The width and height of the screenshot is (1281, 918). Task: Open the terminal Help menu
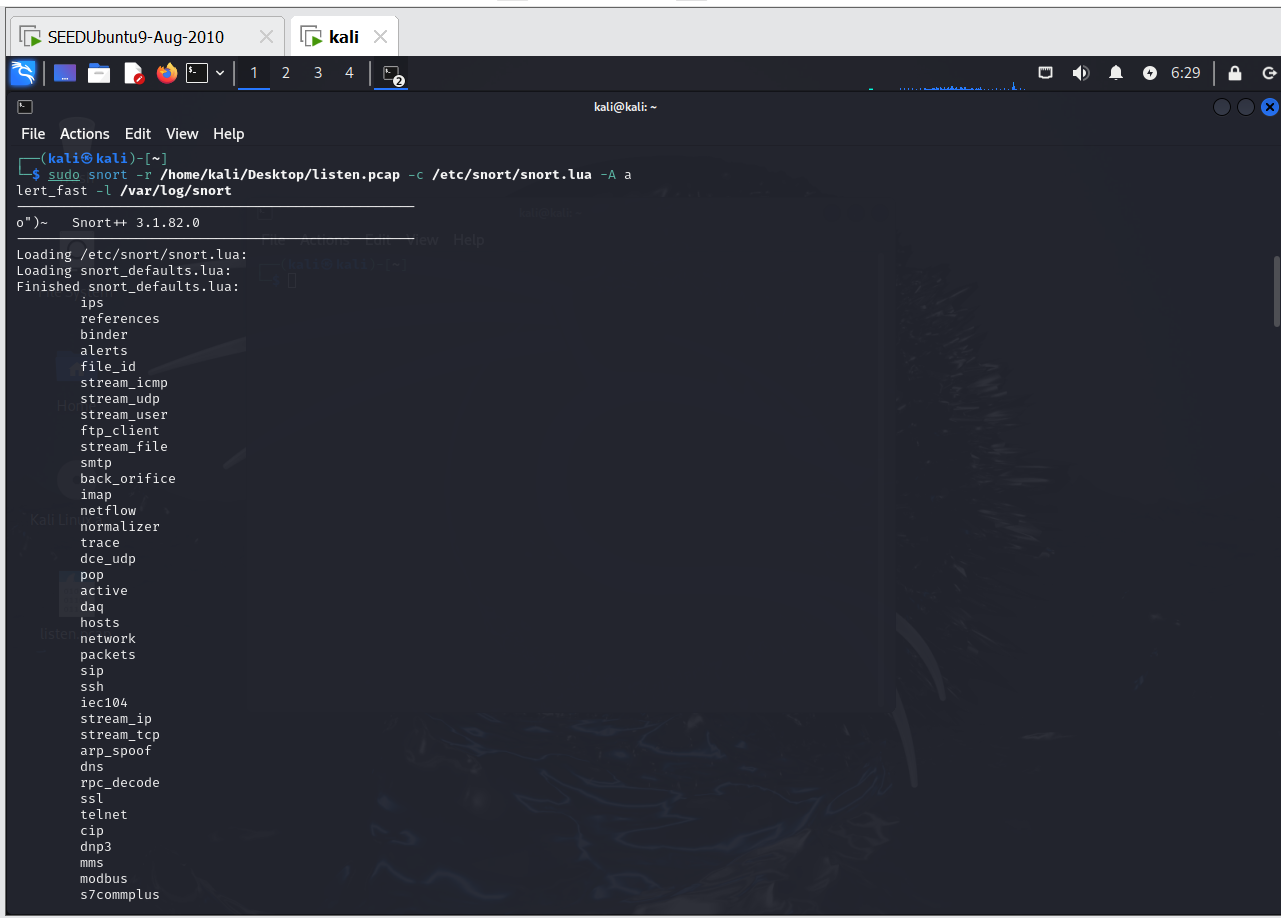click(229, 134)
